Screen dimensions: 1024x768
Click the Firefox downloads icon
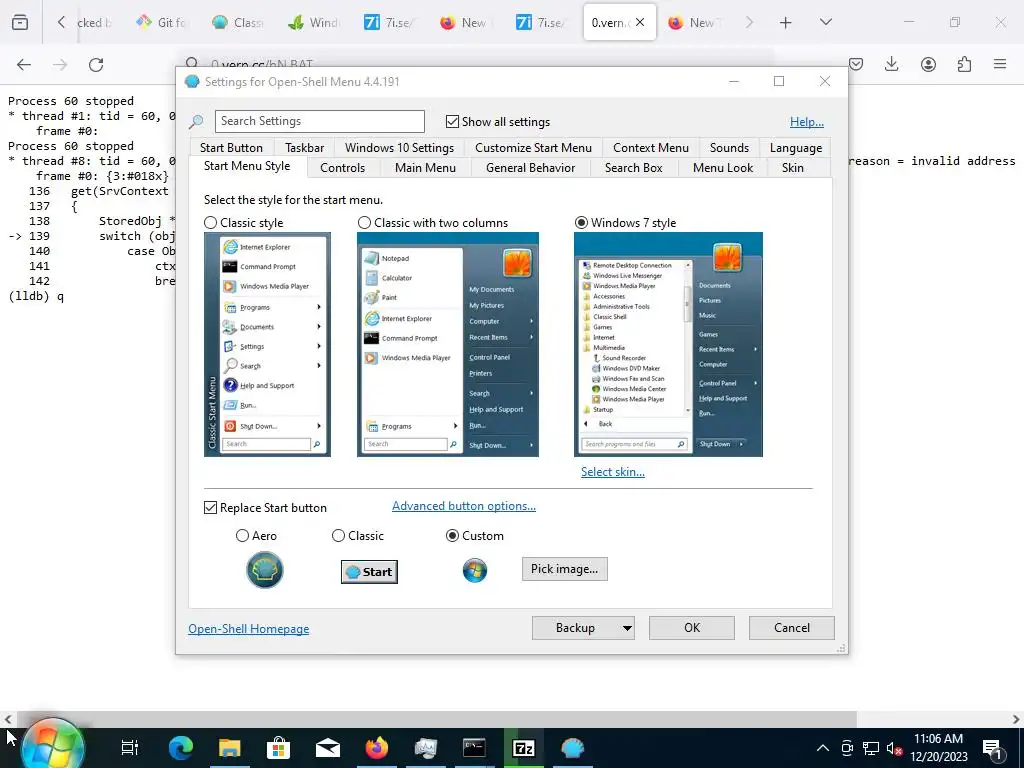891,64
